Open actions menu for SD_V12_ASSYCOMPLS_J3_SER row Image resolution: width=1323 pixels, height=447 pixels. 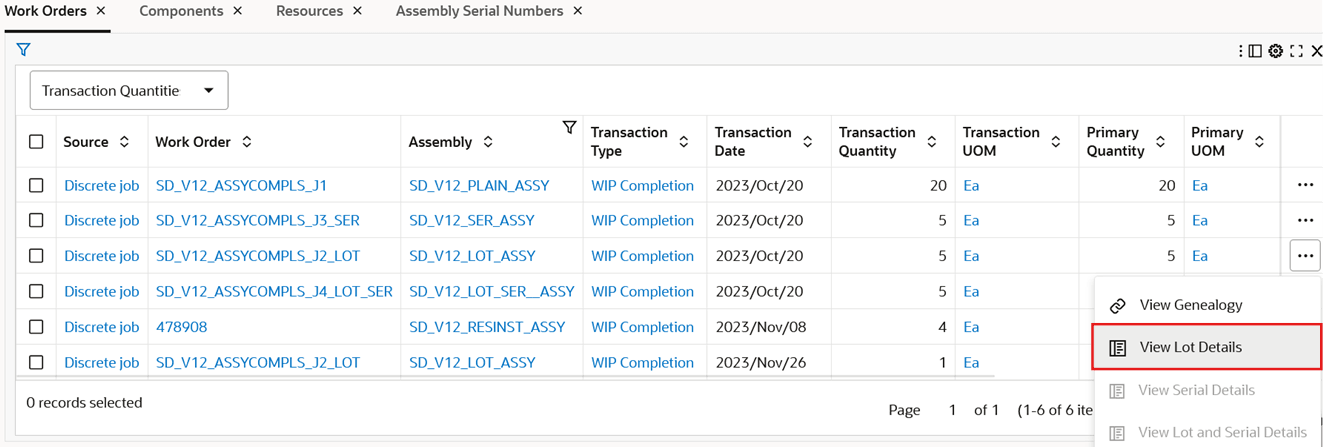coord(1305,220)
